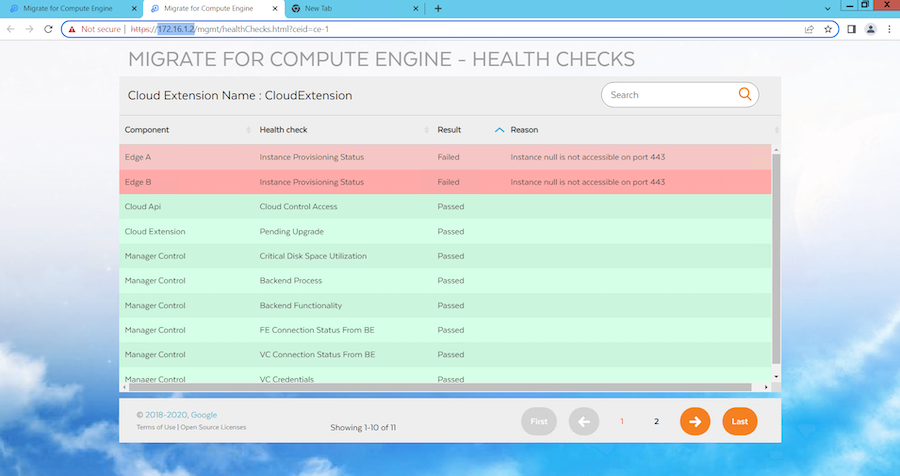Bookmark this page with the star icon
This screenshot has height=476, width=900.
828,29
